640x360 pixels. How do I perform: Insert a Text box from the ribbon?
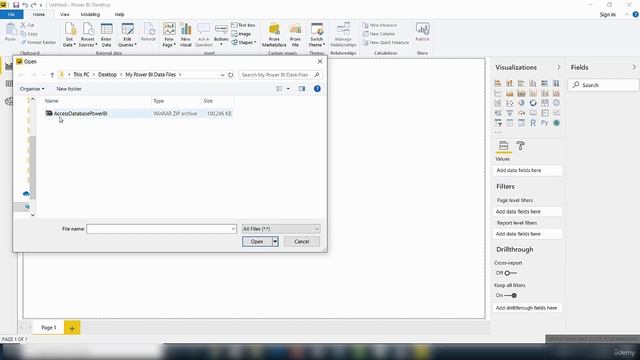tap(243, 25)
